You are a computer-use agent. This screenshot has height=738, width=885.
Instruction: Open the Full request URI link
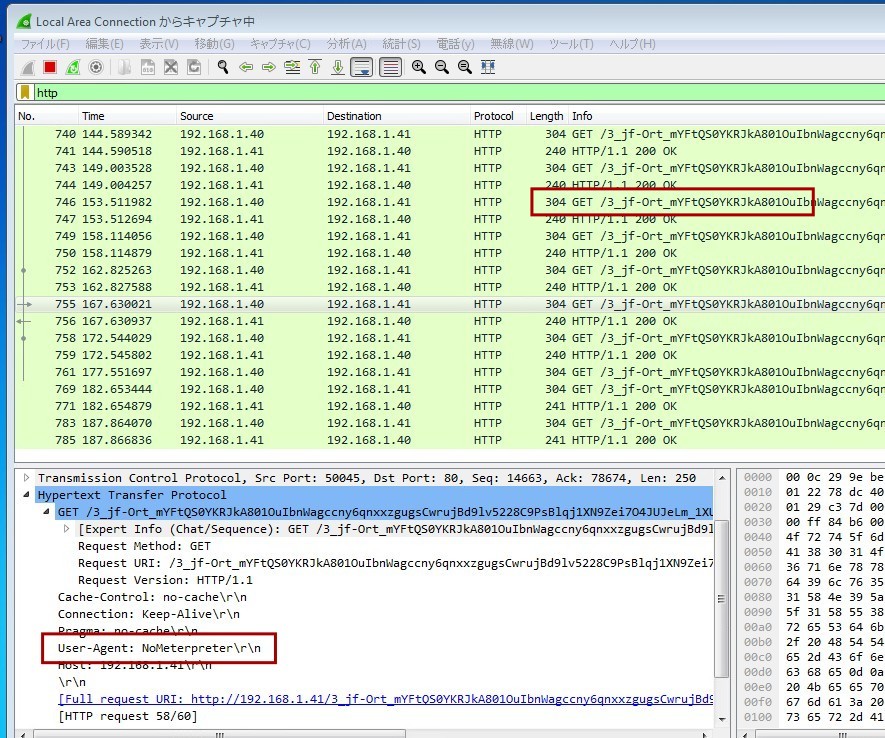click(x=385, y=699)
